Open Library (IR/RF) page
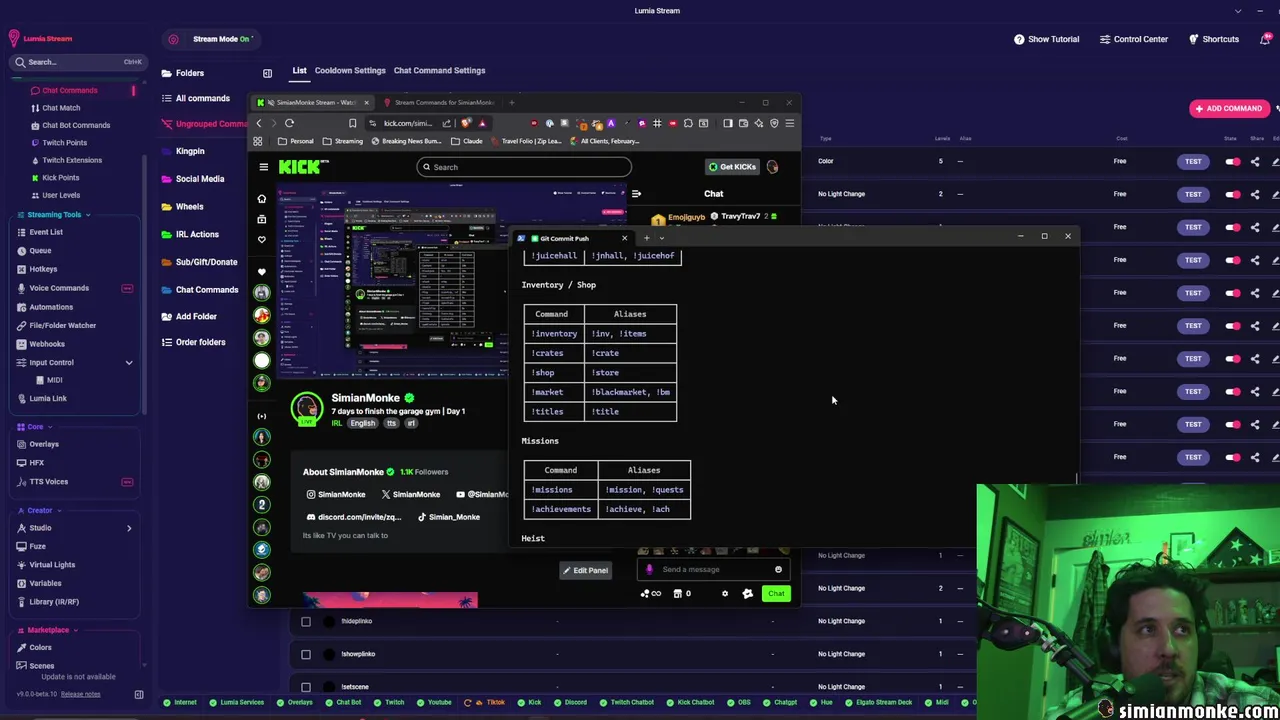 pos(54,601)
